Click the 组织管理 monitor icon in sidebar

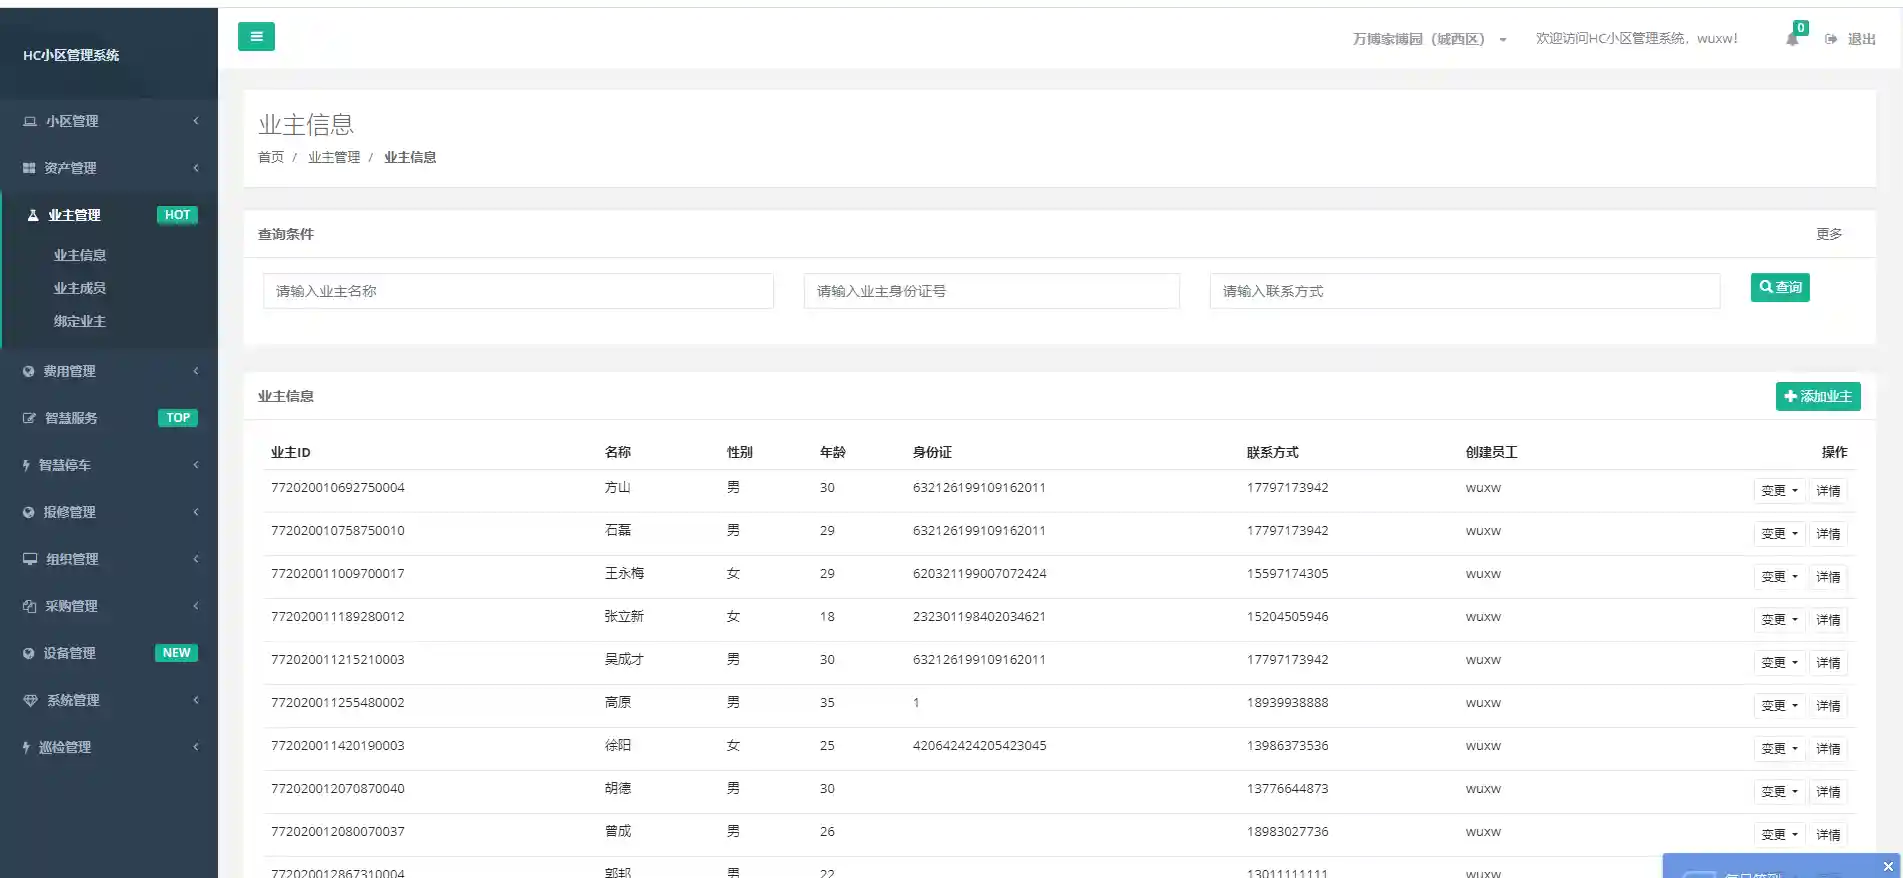click(x=30, y=559)
